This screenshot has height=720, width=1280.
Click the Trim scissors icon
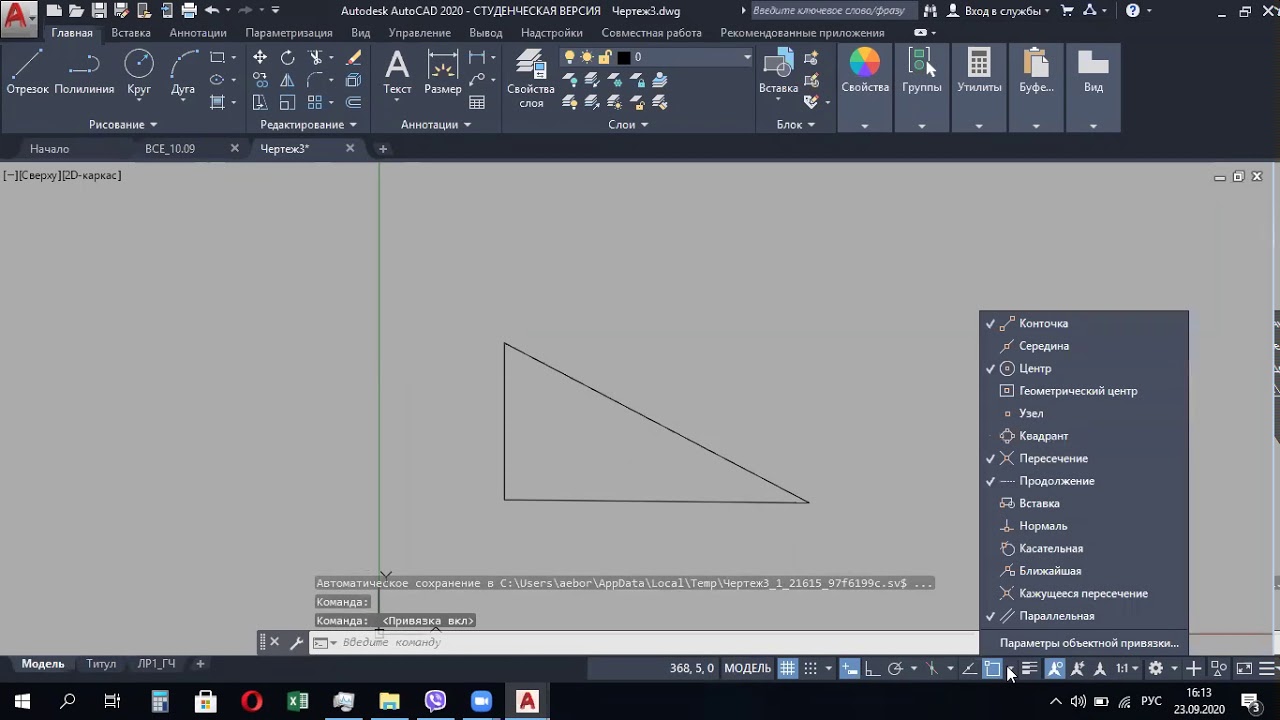point(316,58)
